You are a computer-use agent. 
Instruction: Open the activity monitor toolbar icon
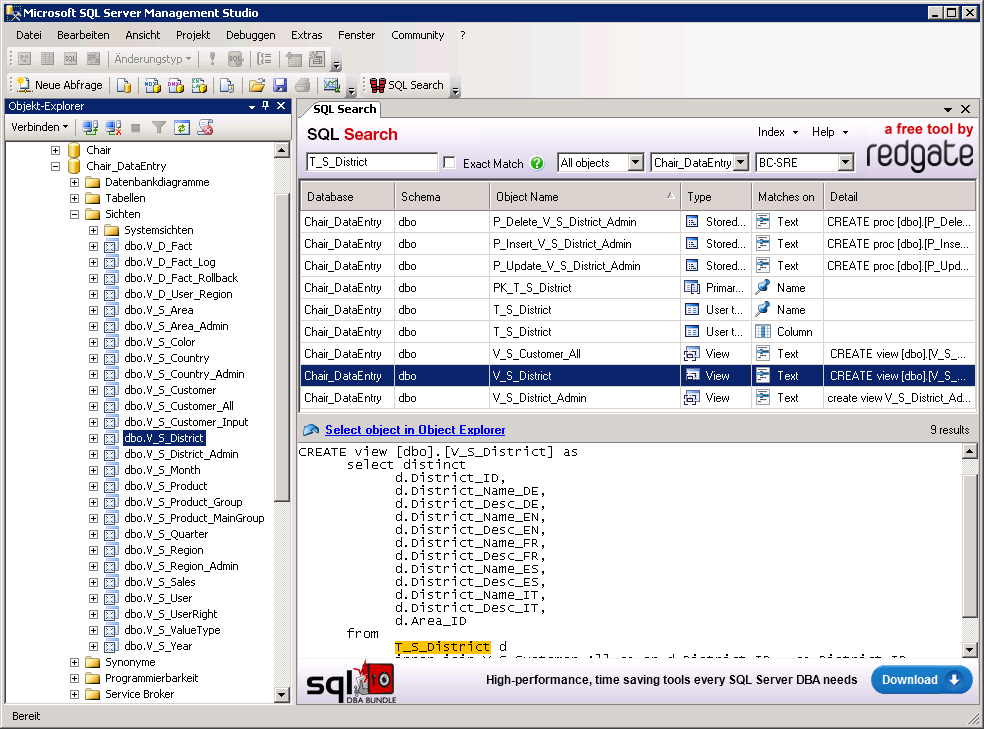click(x=331, y=85)
